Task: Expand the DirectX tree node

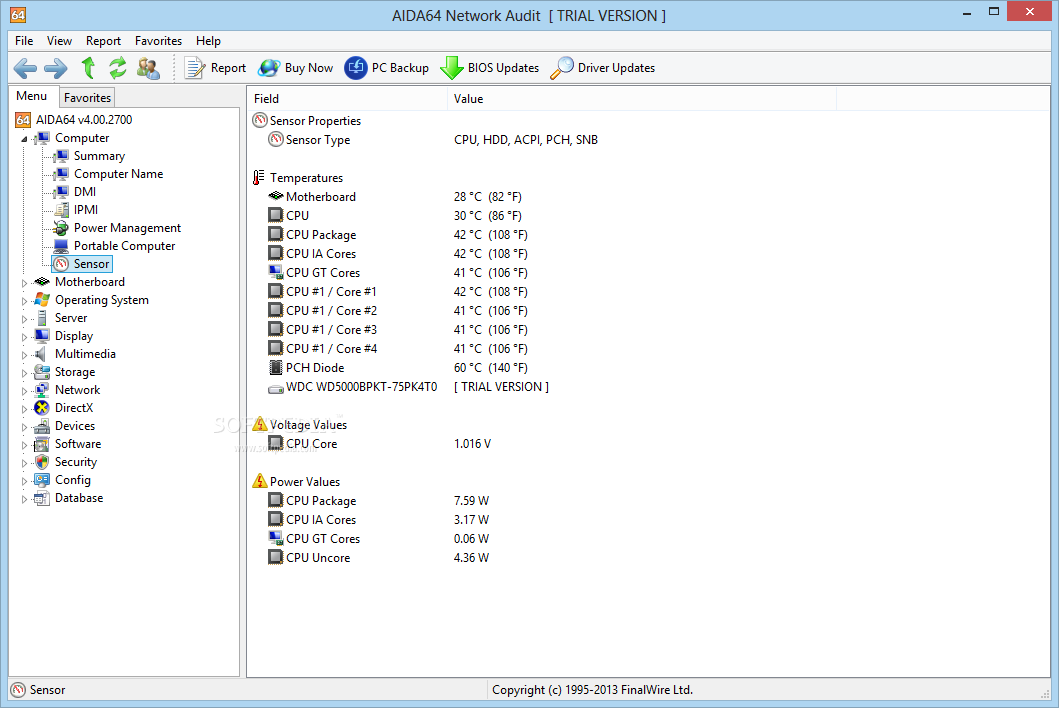Action: click(27, 409)
